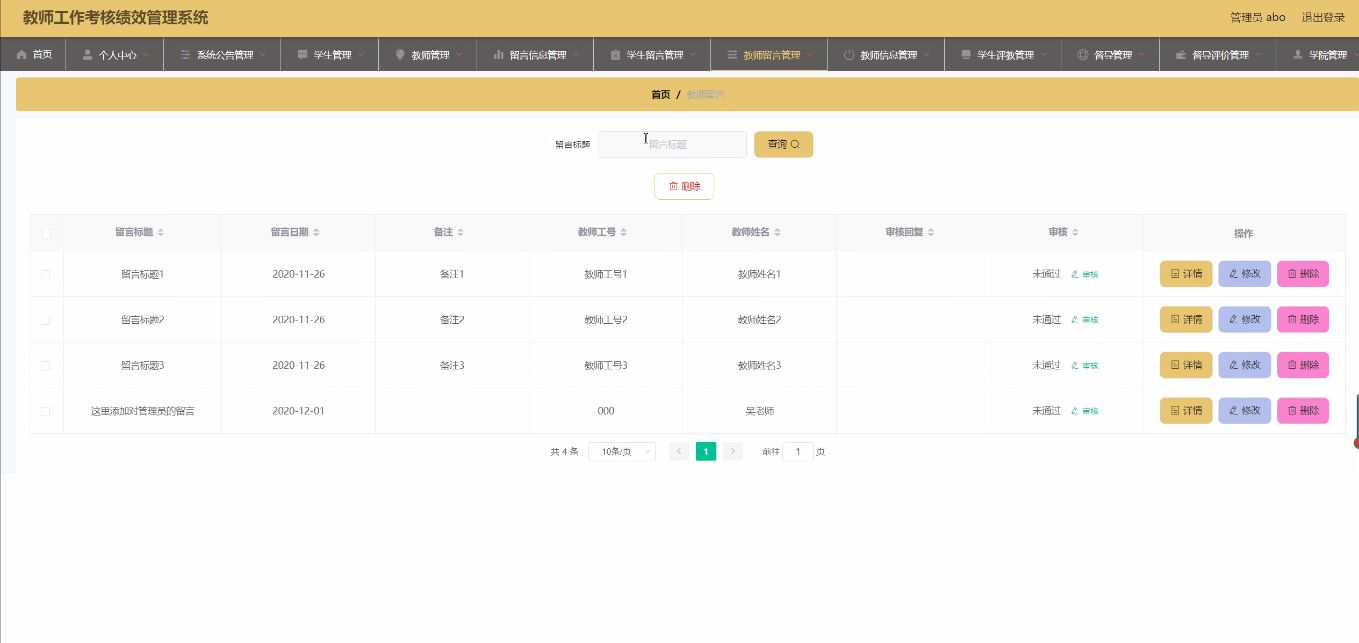The height and width of the screenshot is (643, 1359).
Task: Expand the 个人中心 menu chevron
Action: pos(147,55)
